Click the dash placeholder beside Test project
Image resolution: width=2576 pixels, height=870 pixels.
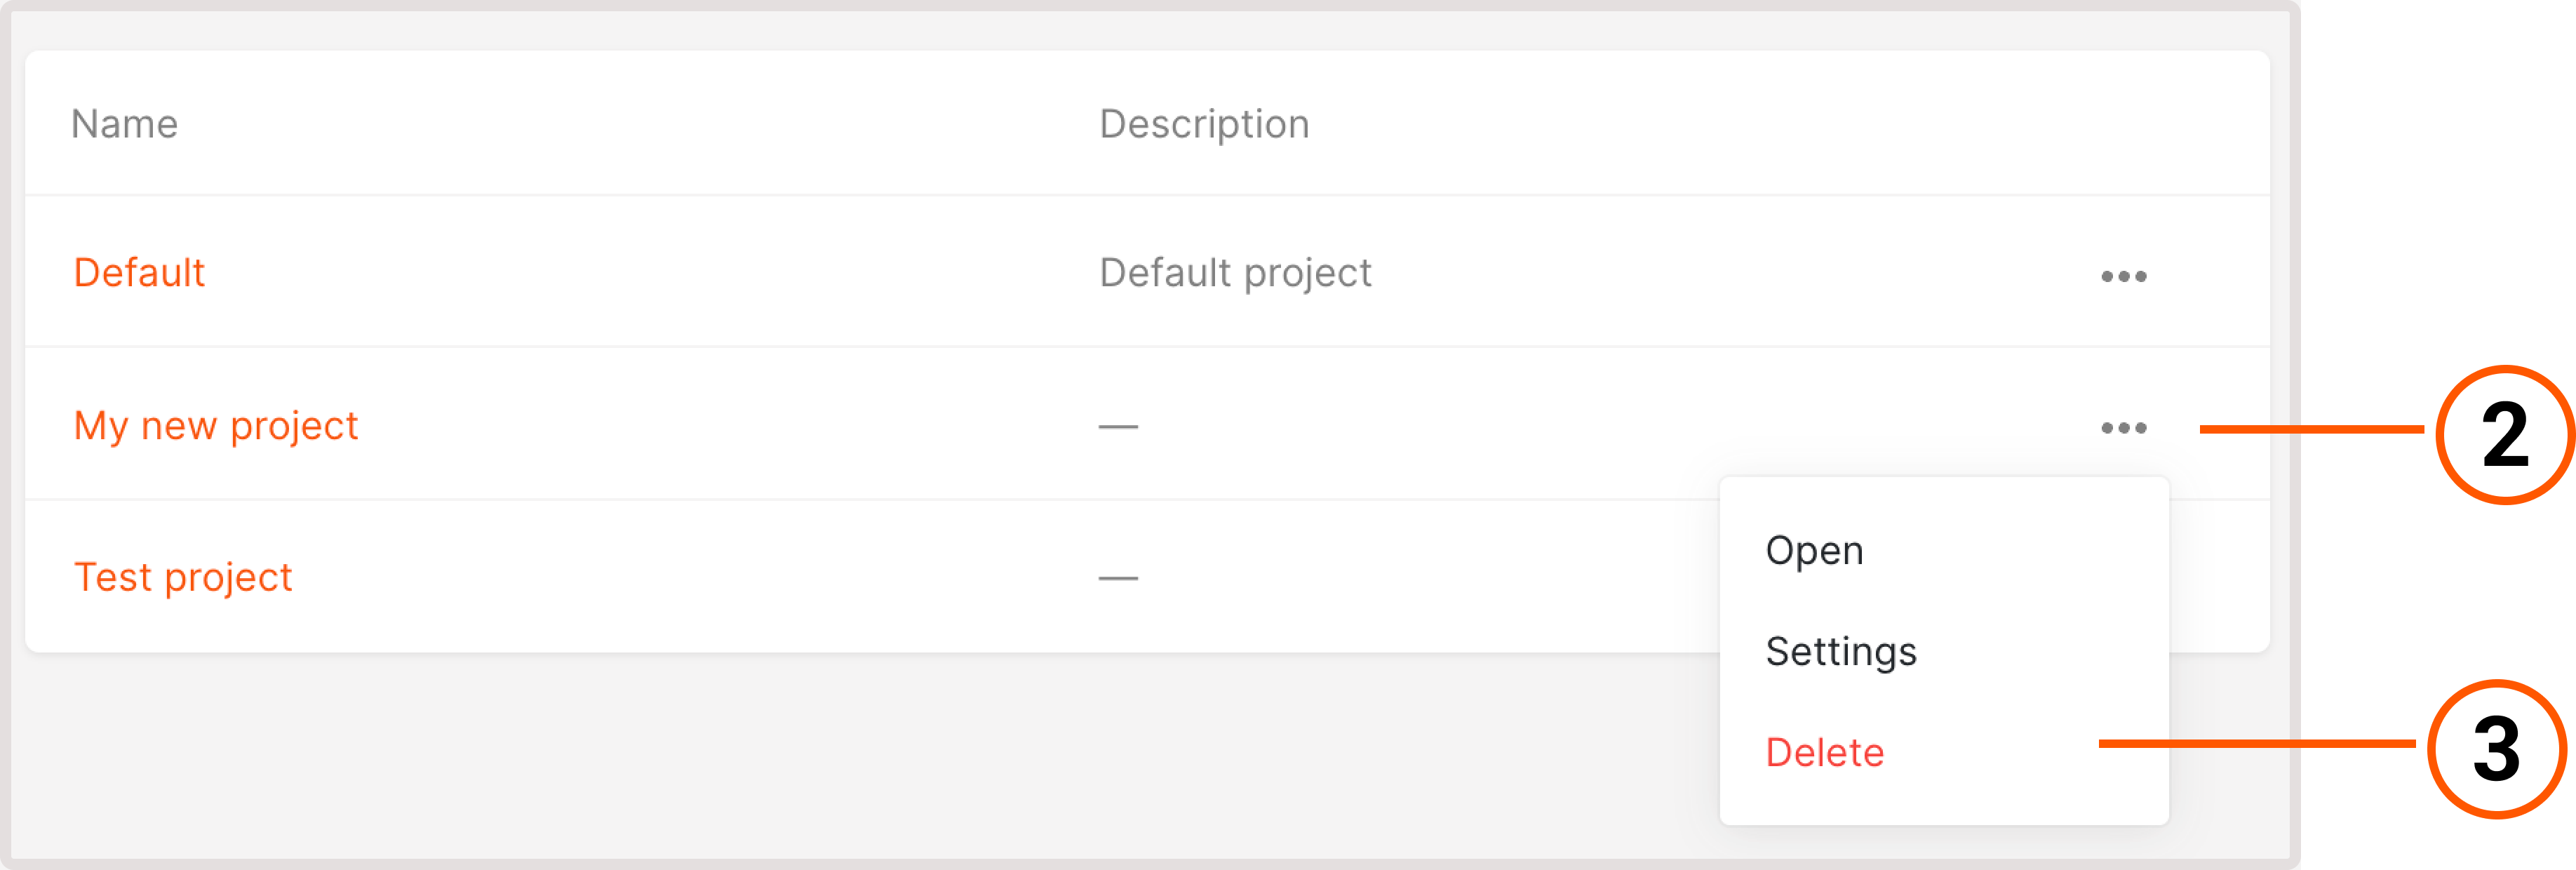(x=1117, y=576)
